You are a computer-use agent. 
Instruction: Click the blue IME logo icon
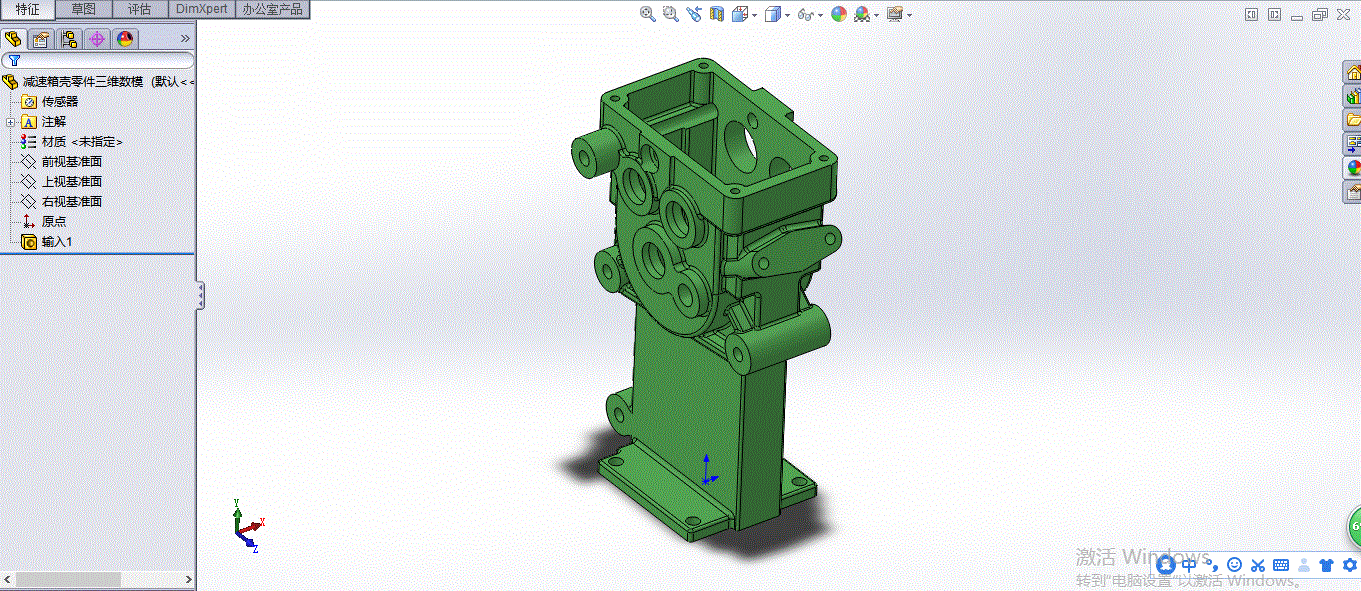[1166, 565]
